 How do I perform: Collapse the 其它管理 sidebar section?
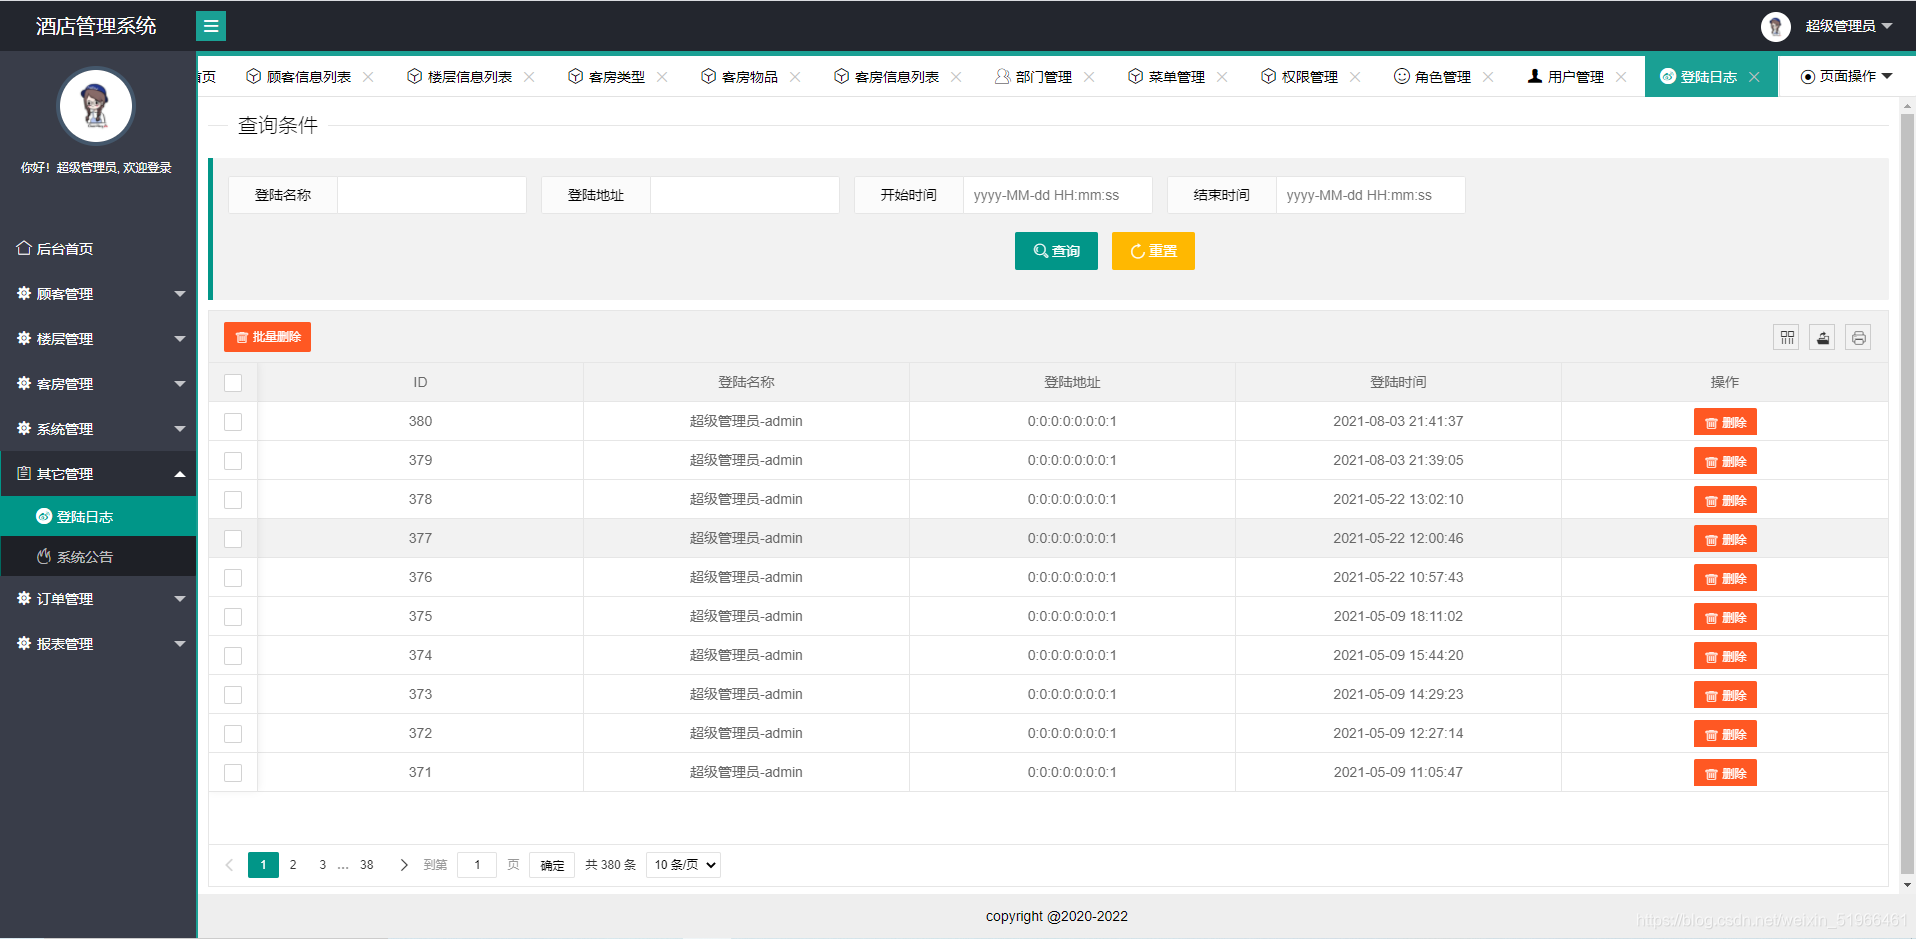(98, 472)
